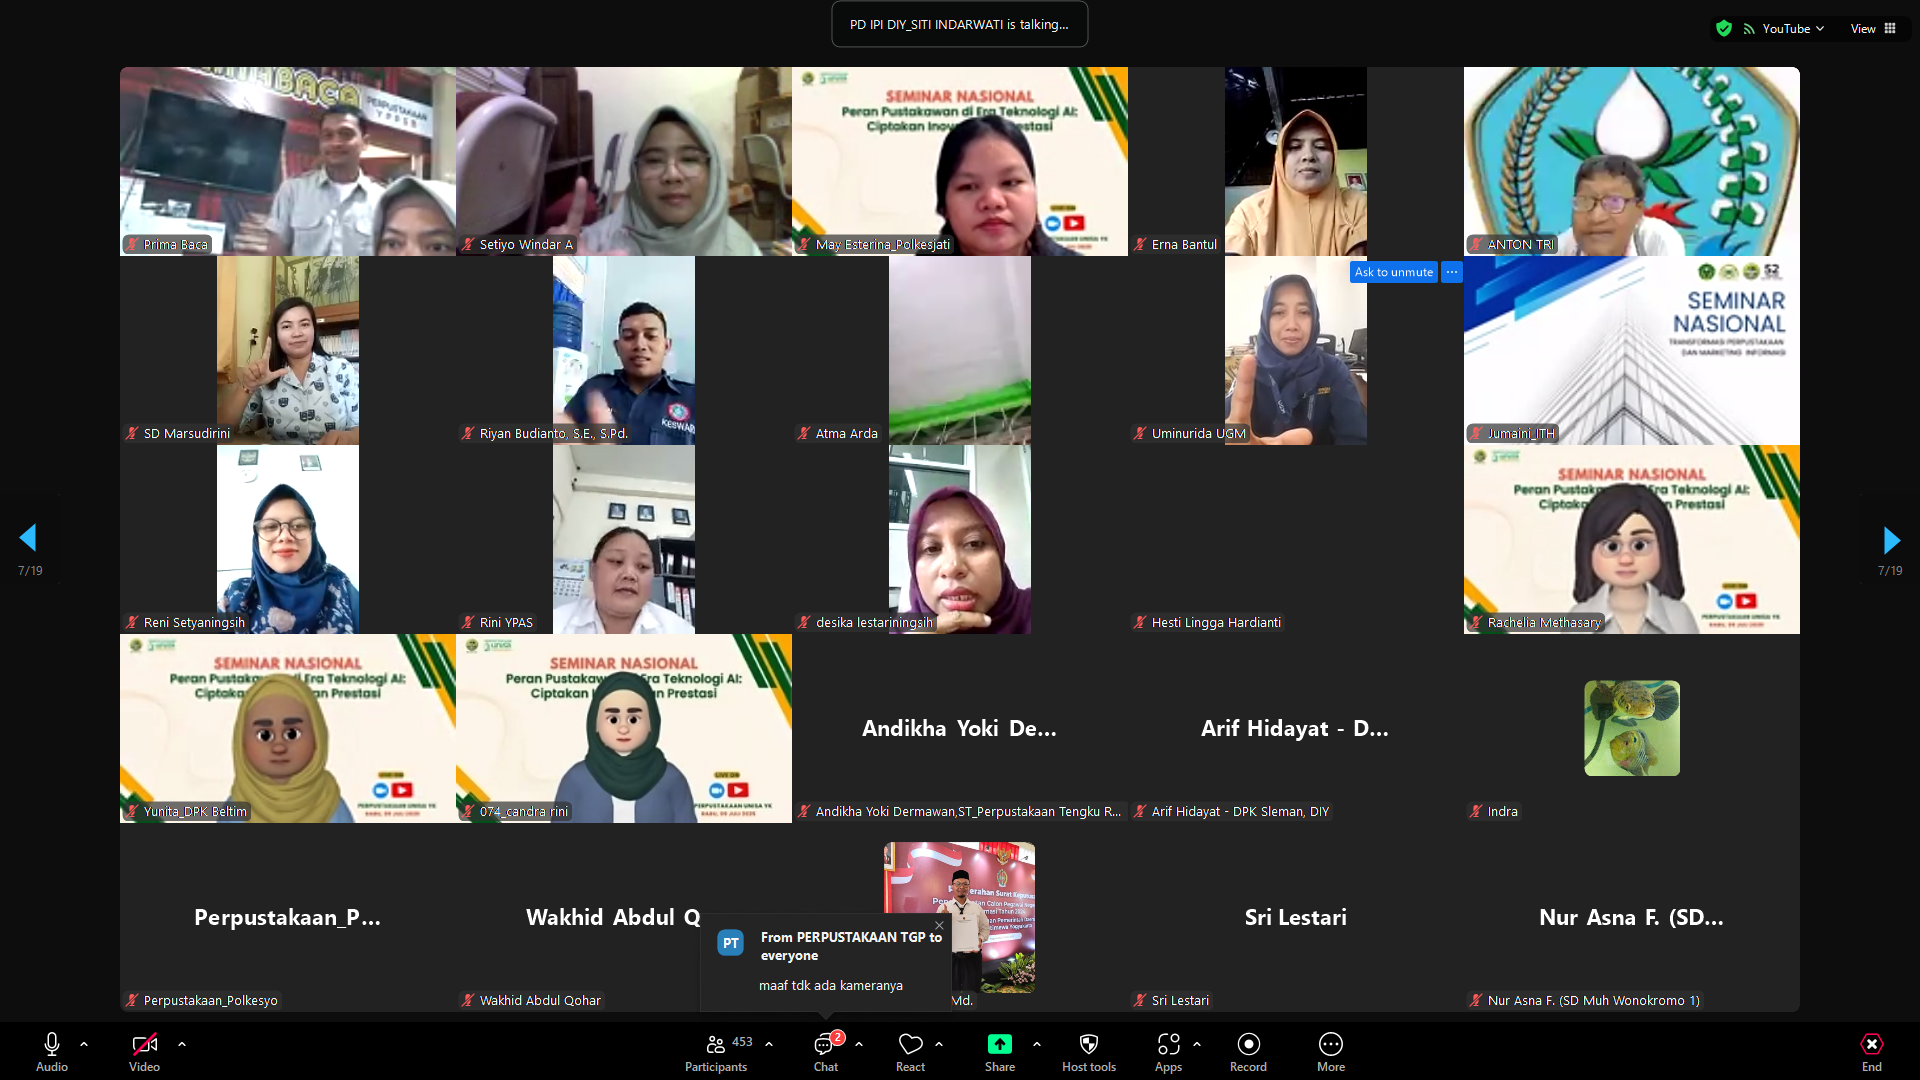This screenshot has height=1080, width=1920.
Task: Open the More options menu
Action: [1331, 1052]
